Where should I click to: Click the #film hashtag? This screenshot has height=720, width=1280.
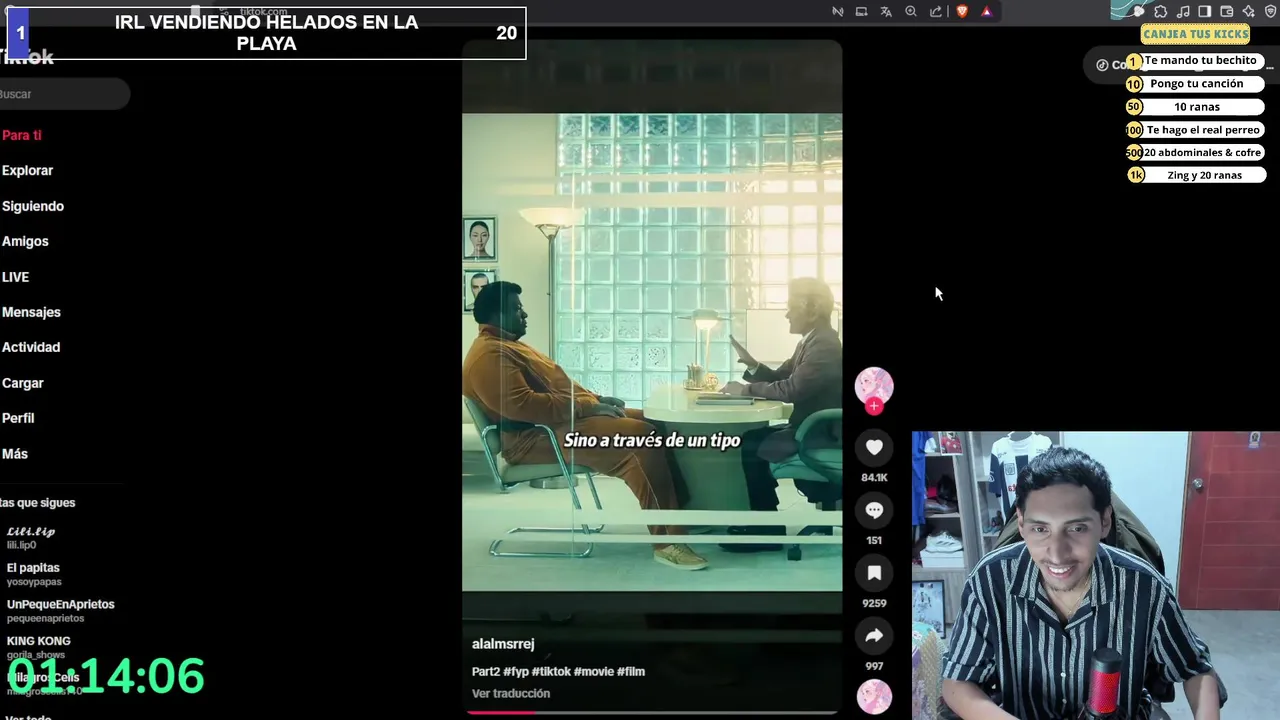pos(631,672)
